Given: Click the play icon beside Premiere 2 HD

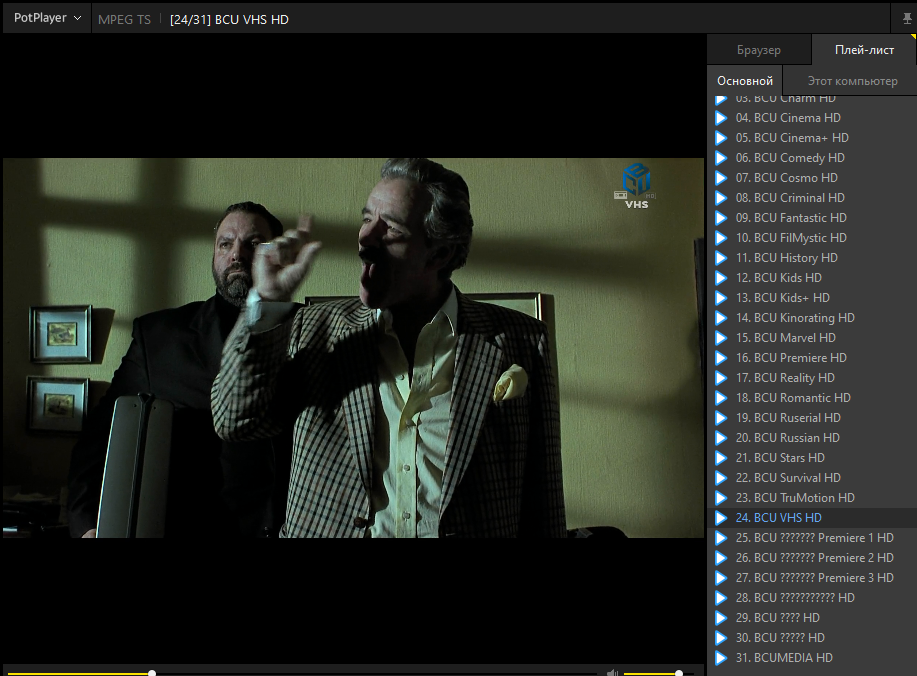Looking at the screenshot, I should tap(721, 558).
